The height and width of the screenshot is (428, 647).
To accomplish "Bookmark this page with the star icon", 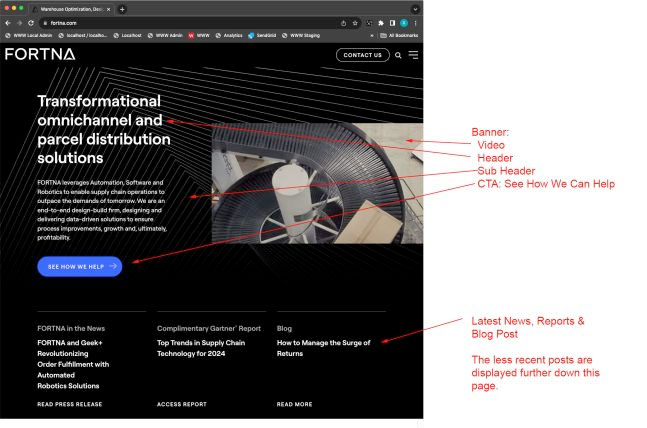I will [355, 22].
